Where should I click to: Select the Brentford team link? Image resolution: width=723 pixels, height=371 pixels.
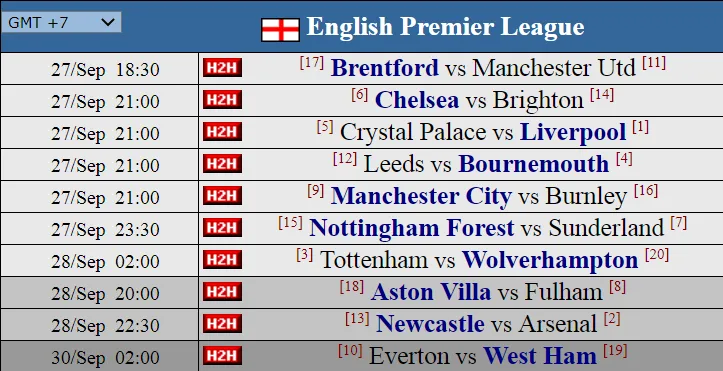385,68
